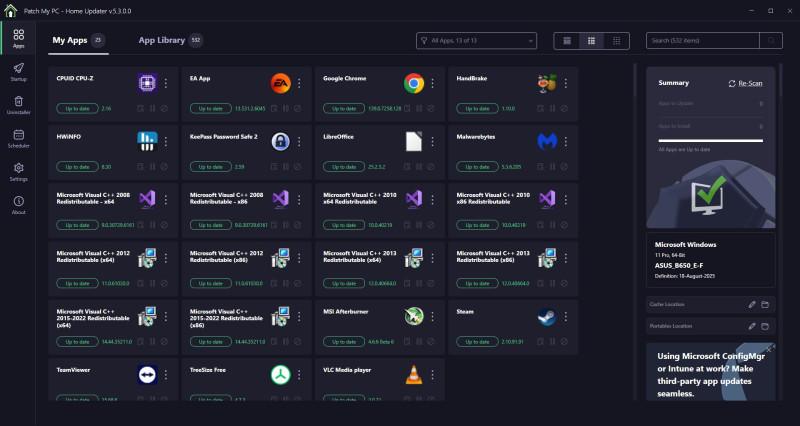Click Google Chrome version 139.0.7258.128
The height and width of the screenshot is (426, 800).
pyautogui.click(x=386, y=109)
